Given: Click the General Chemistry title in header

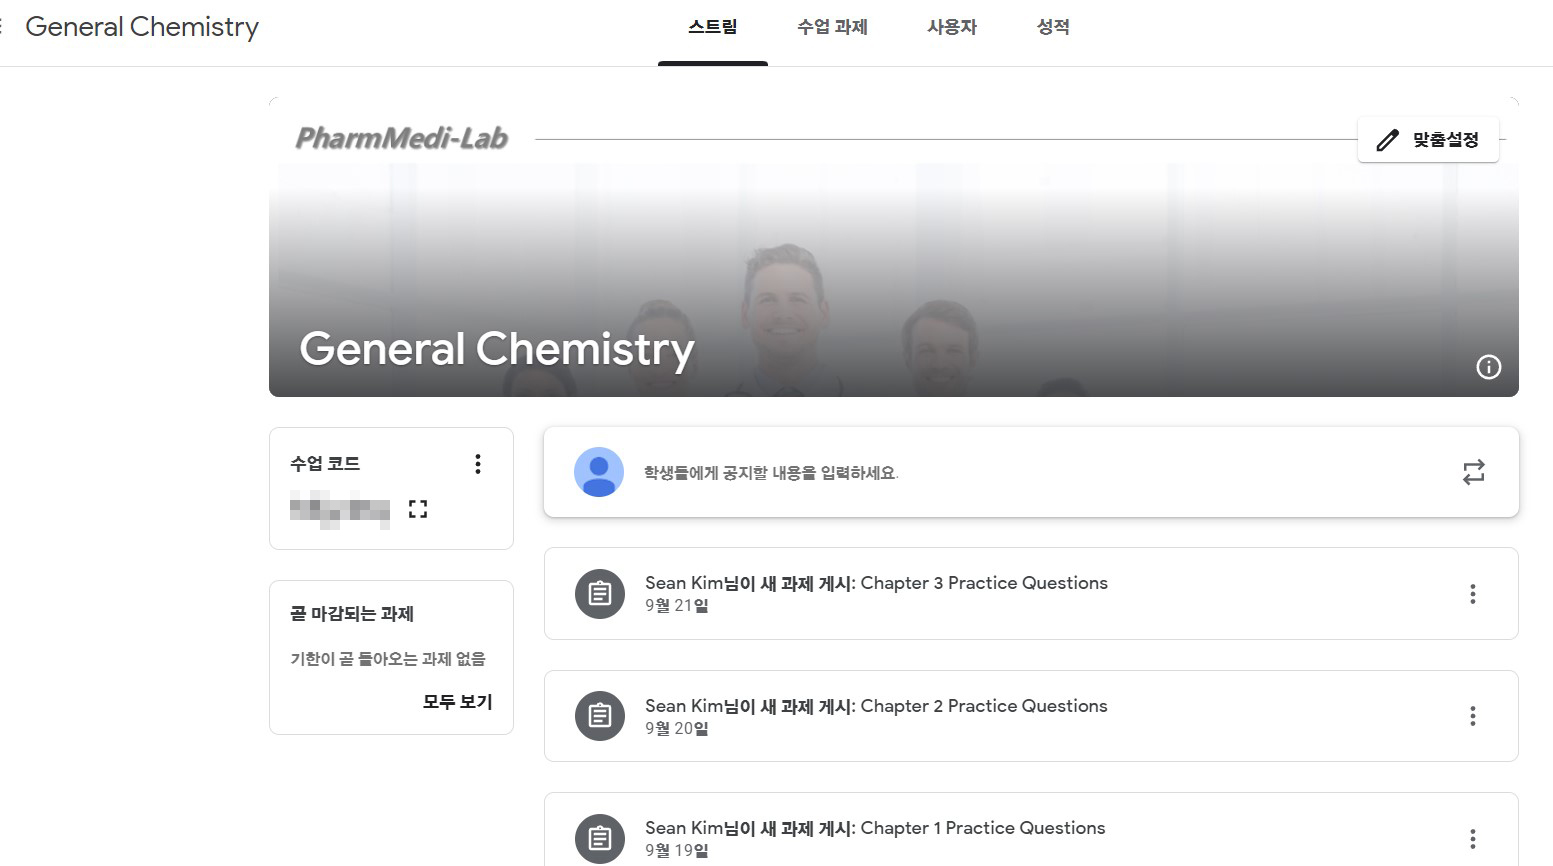Looking at the screenshot, I should (142, 27).
